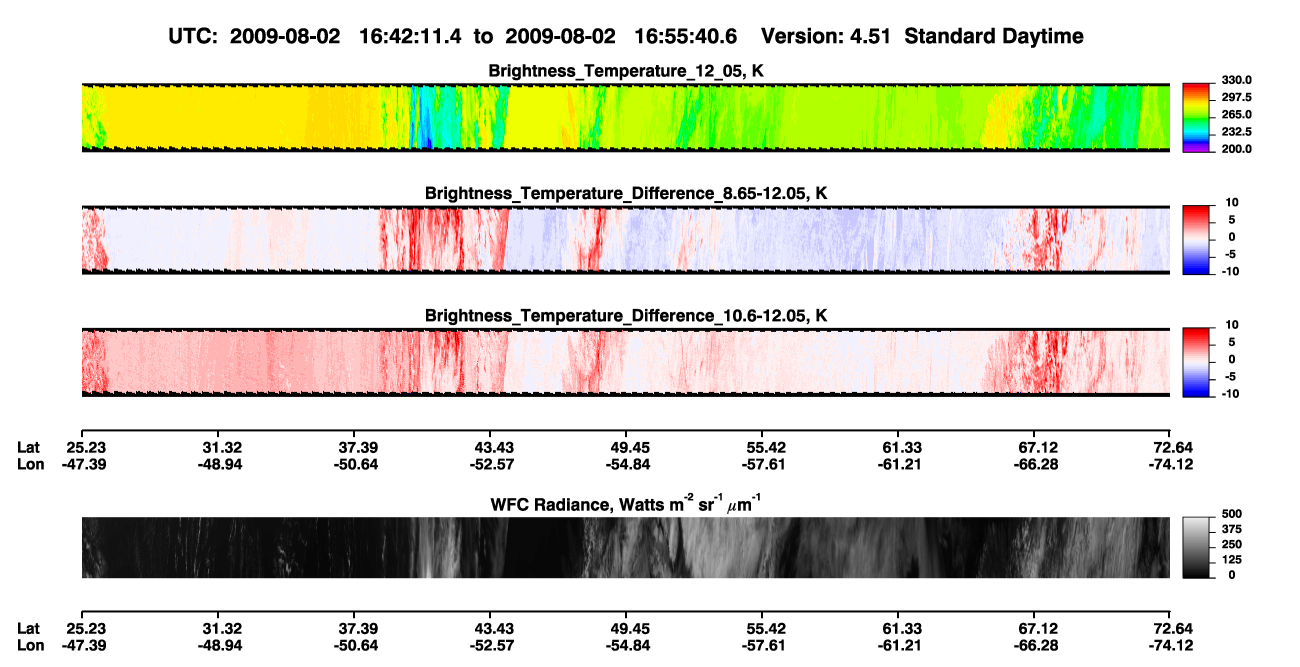Image resolution: width=1300 pixels, height=667 pixels.
Task: Click the -10 label on 8.65-12.05 colorbar
Action: click(1229, 271)
